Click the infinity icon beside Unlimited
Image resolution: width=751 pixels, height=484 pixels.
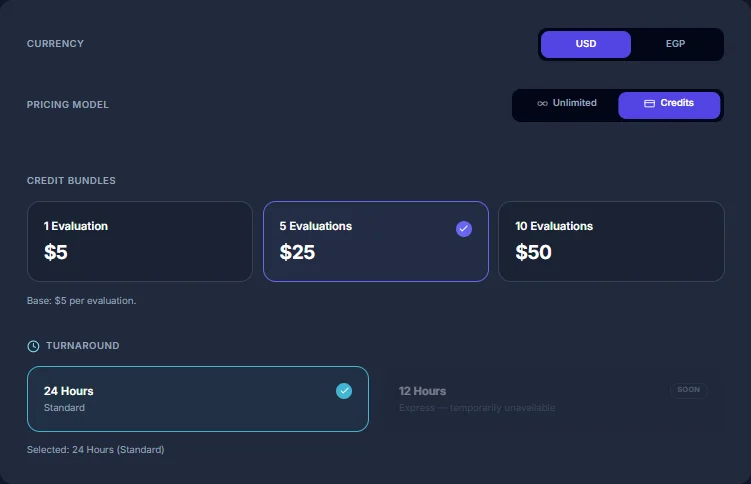(x=542, y=103)
